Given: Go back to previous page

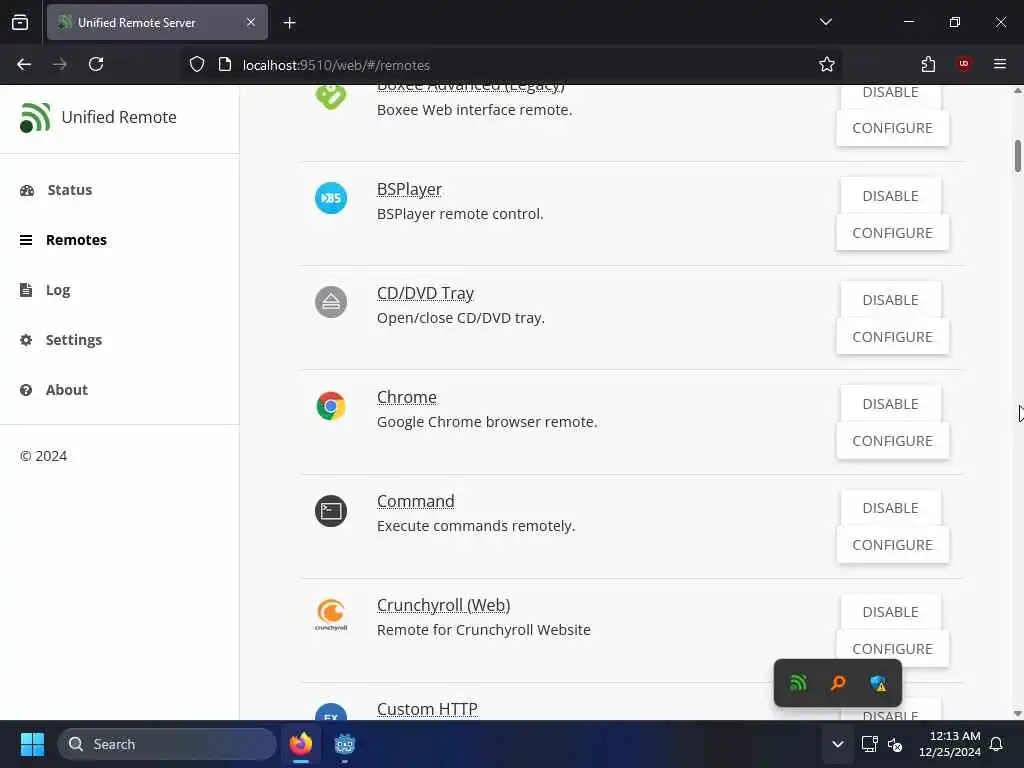Looking at the screenshot, I should coord(24,64).
